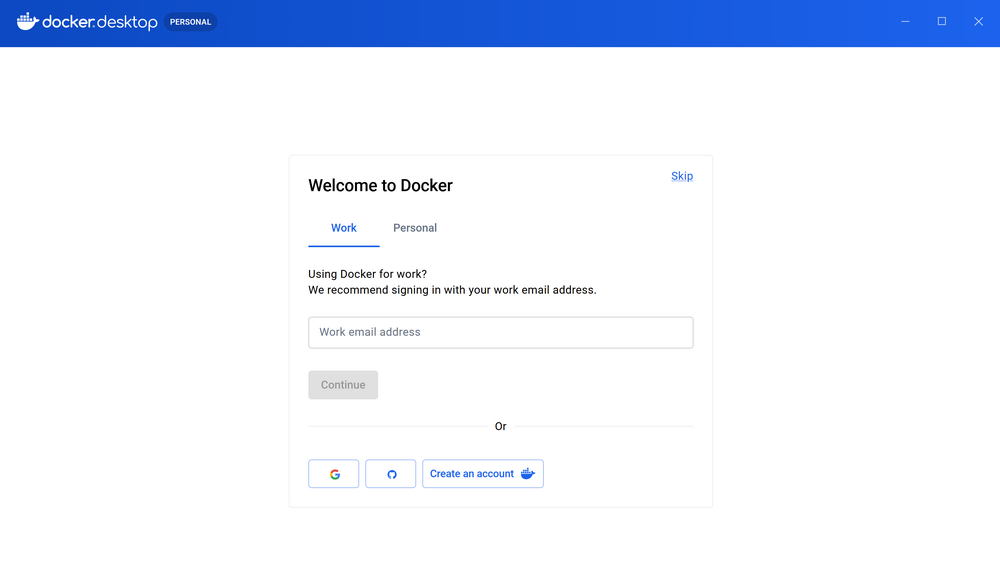Screen dimensions: 1000x563
Task: Click the 'Welcome to Docker' heading
Action: pos(381,186)
